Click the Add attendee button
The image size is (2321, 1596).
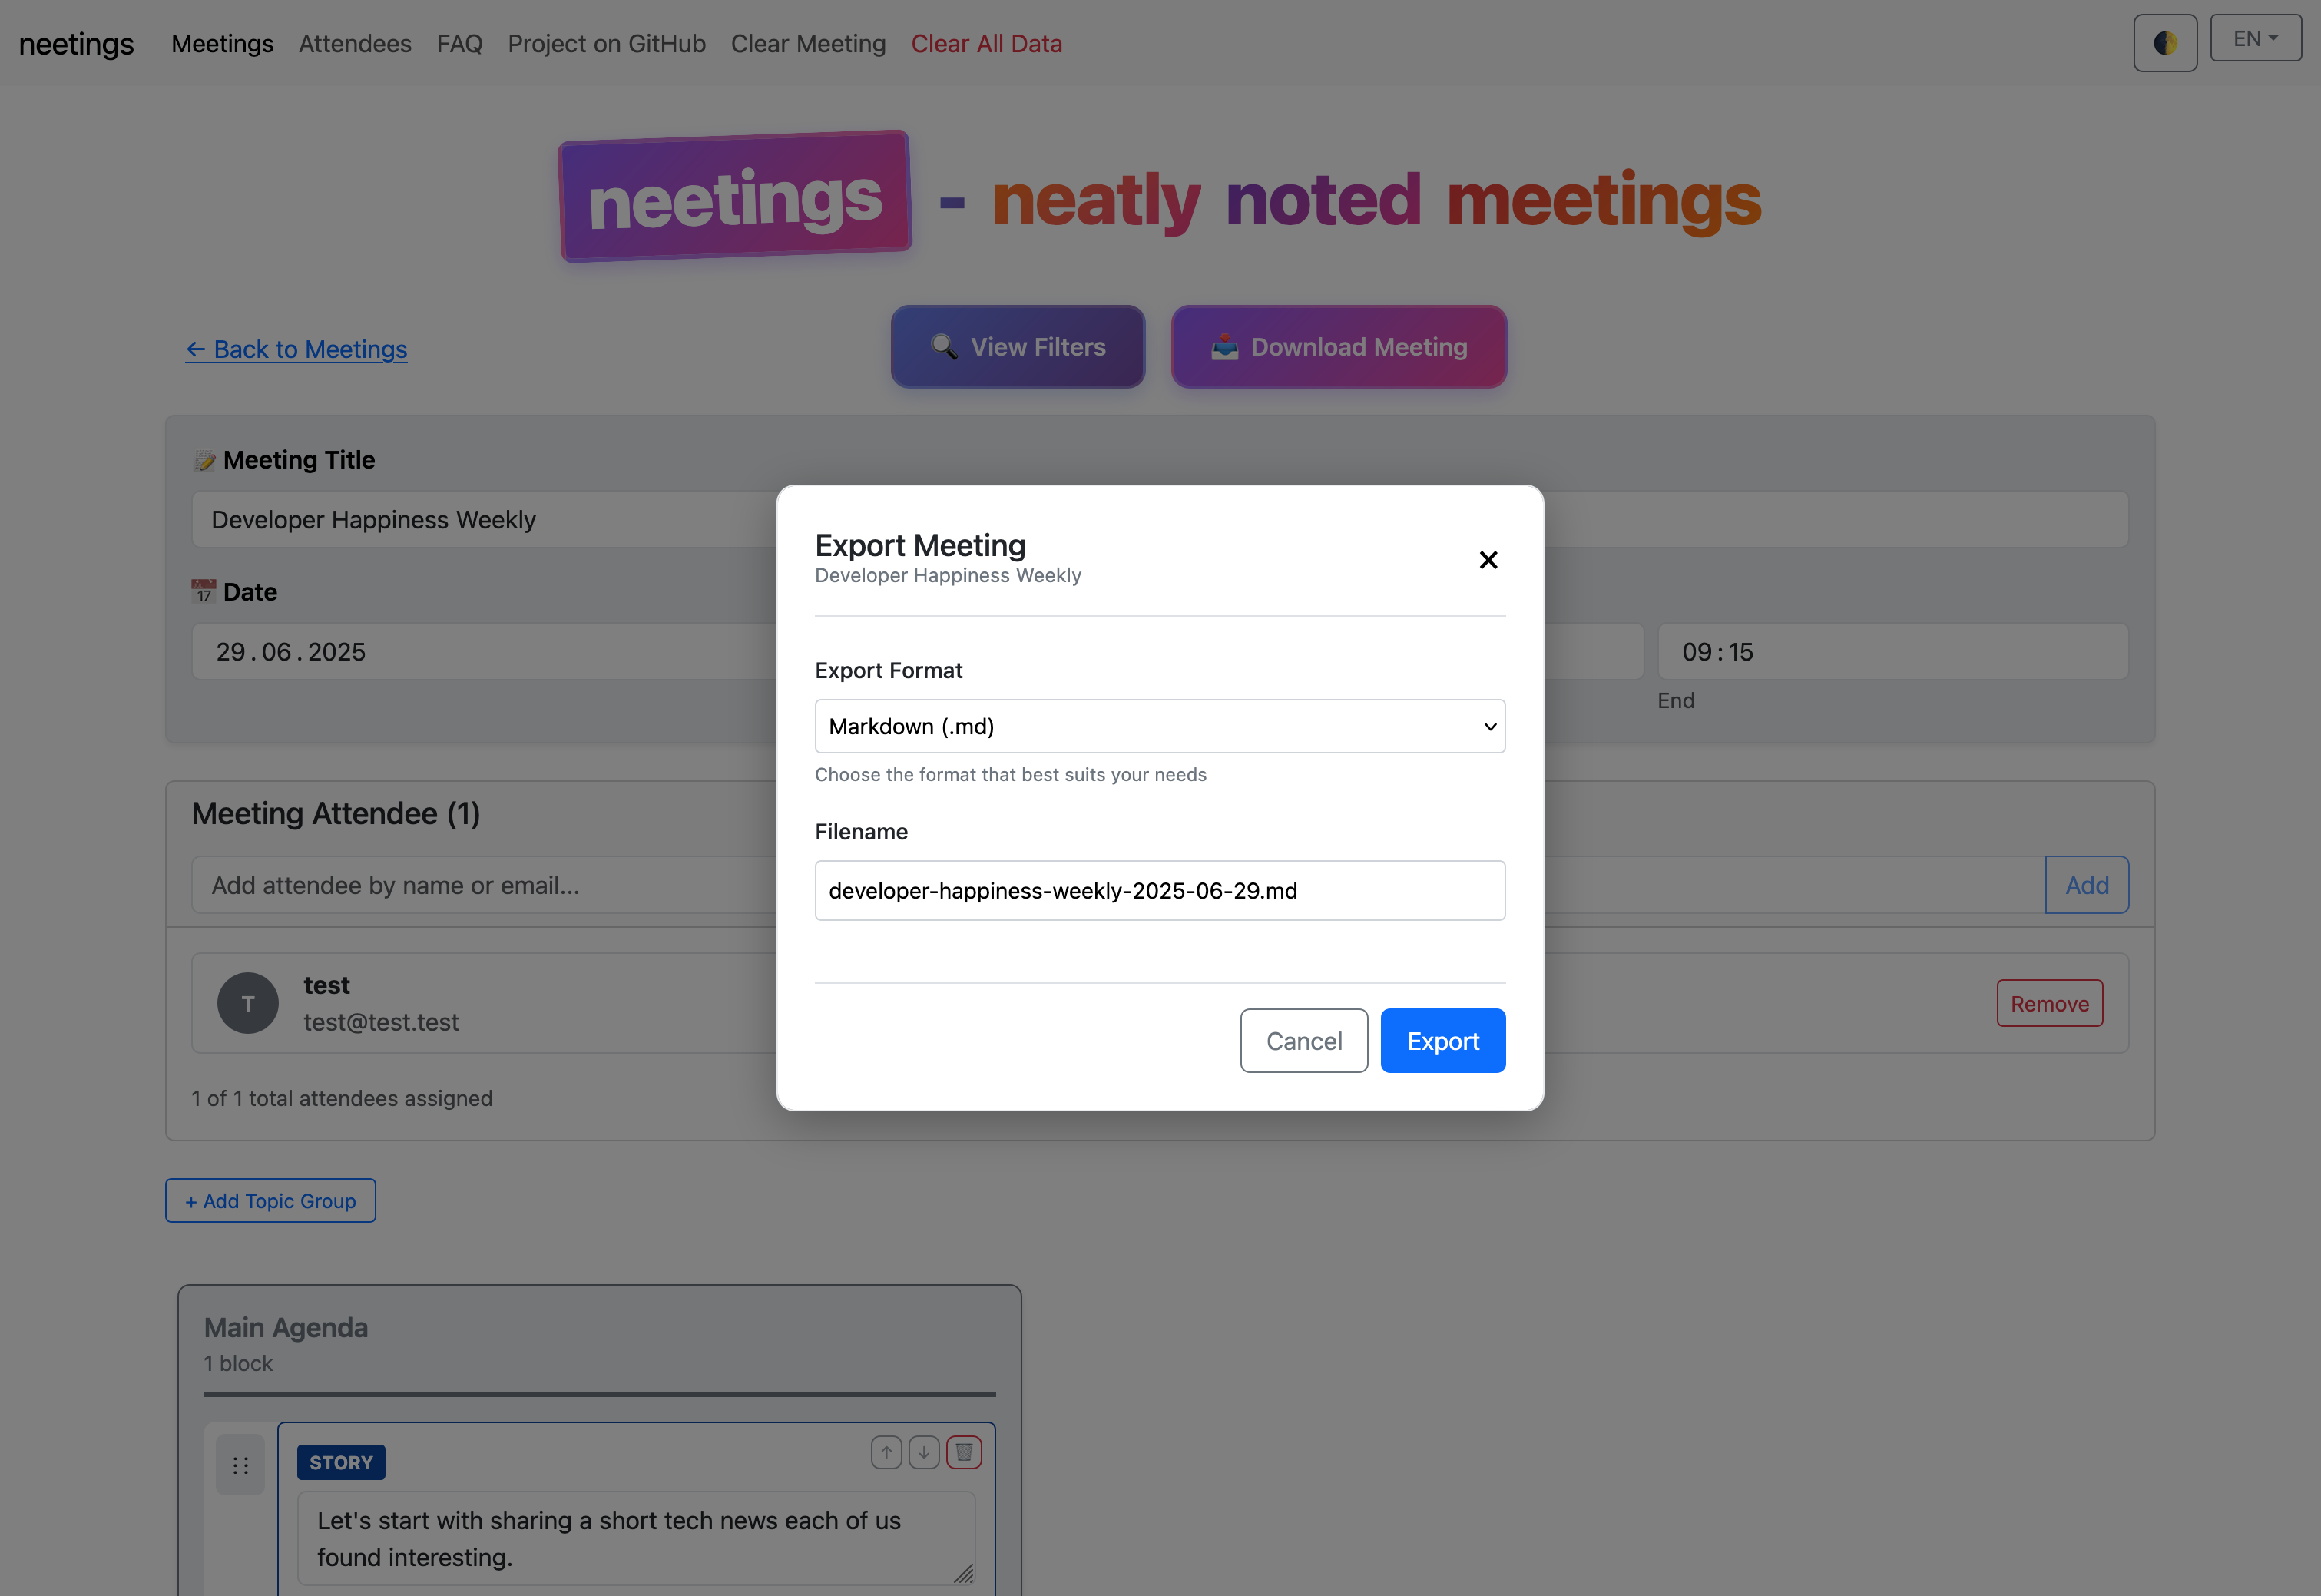2087,885
